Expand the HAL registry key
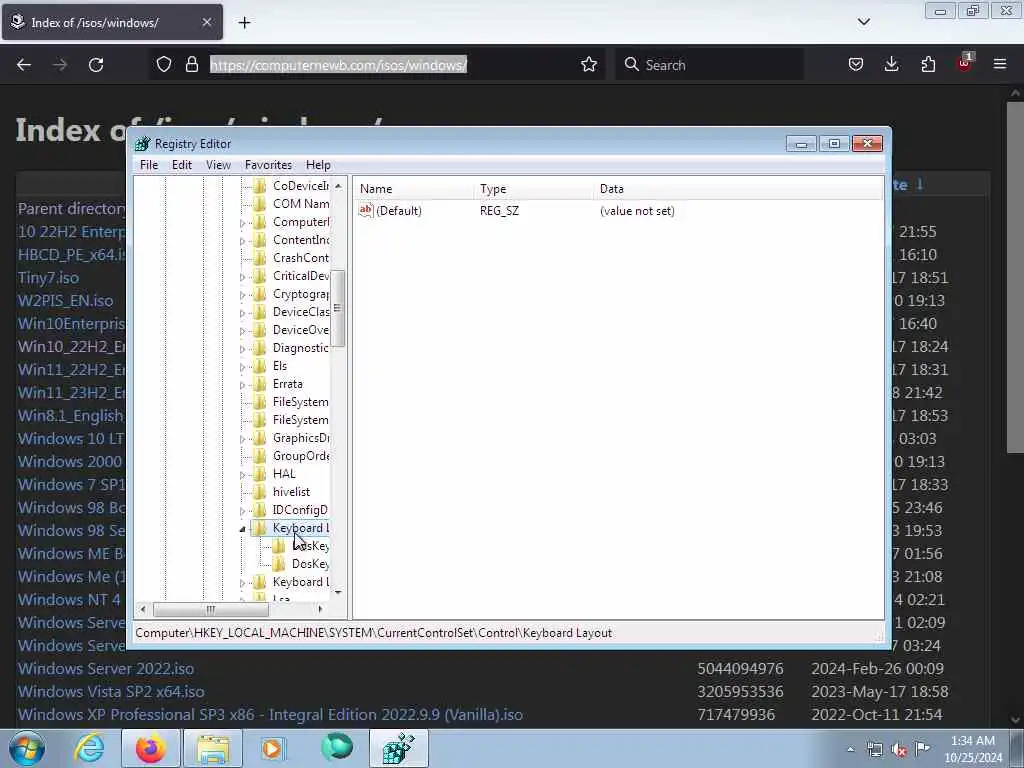This screenshot has height=768, width=1024. 242,475
